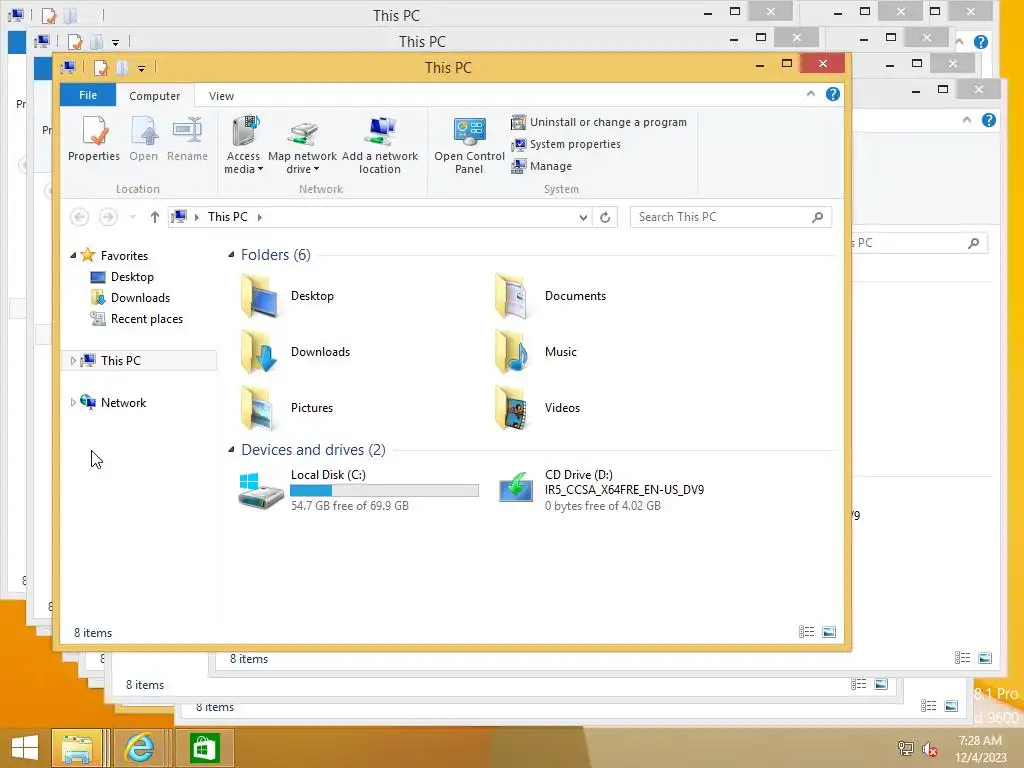1024x768 pixels.
Task: Minimize the ribbon with the chevron
Action: click(810, 94)
